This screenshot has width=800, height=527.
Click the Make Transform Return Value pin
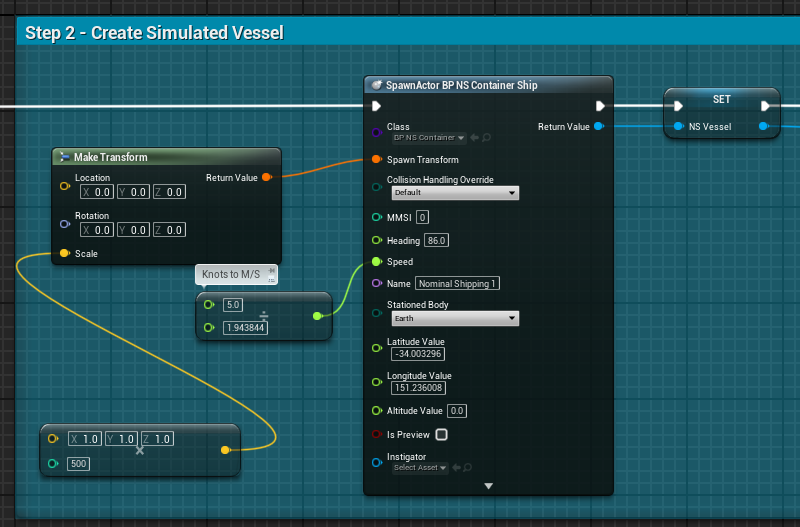(266, 178)
